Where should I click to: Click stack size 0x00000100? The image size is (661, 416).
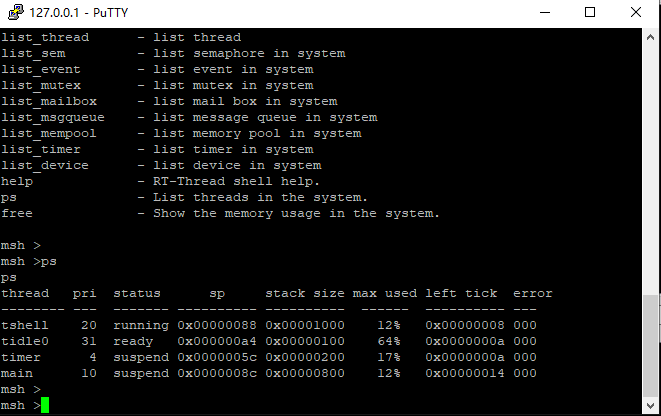305,341
